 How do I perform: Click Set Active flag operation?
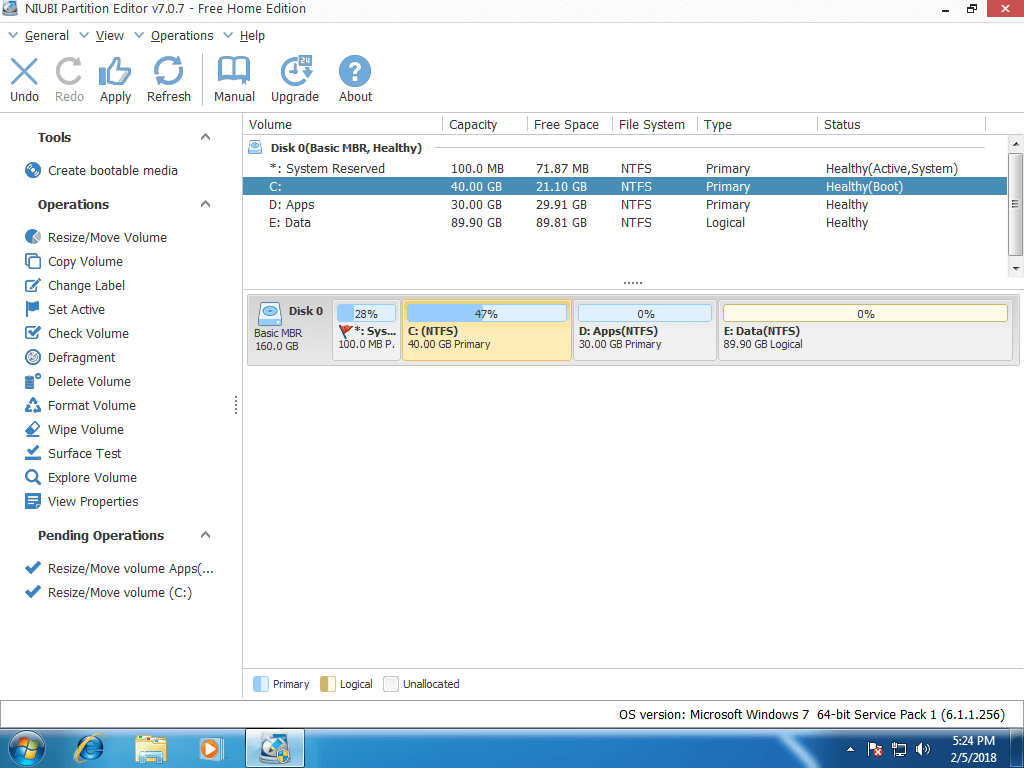[x=65, y=310]
